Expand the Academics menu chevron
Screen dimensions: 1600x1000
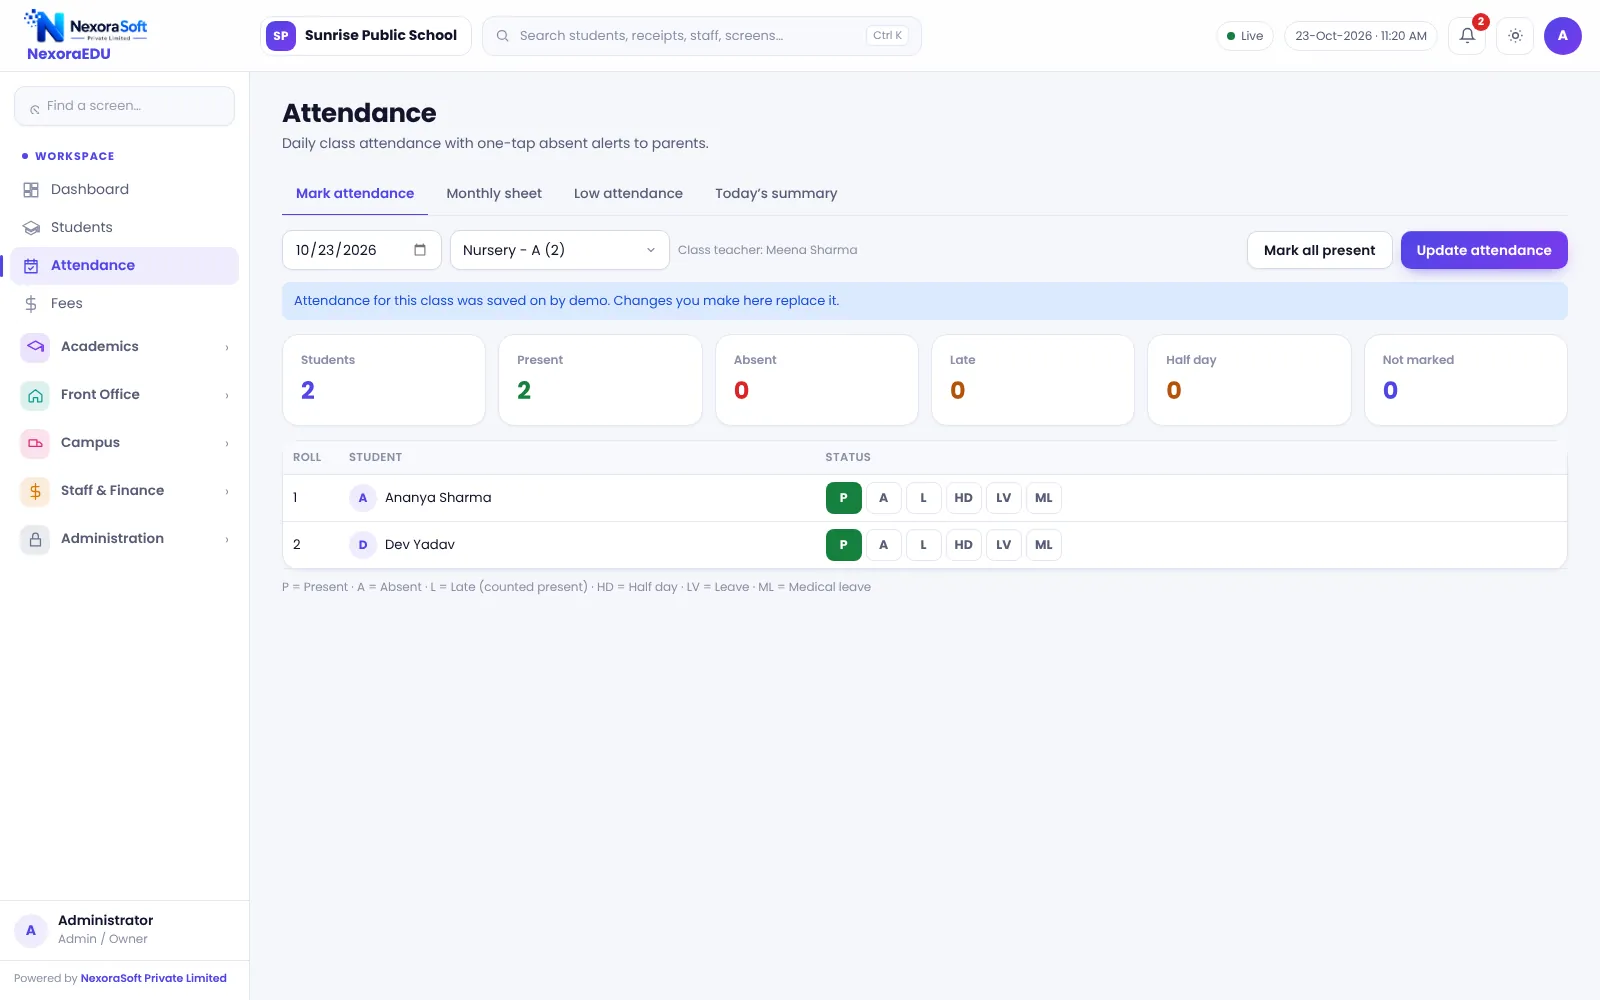(x=227, y=348)
